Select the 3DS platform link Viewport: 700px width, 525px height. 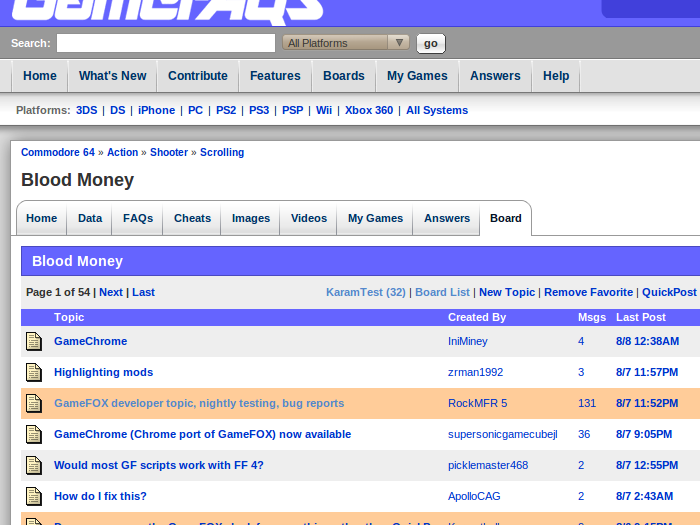(x=87, y=110)
